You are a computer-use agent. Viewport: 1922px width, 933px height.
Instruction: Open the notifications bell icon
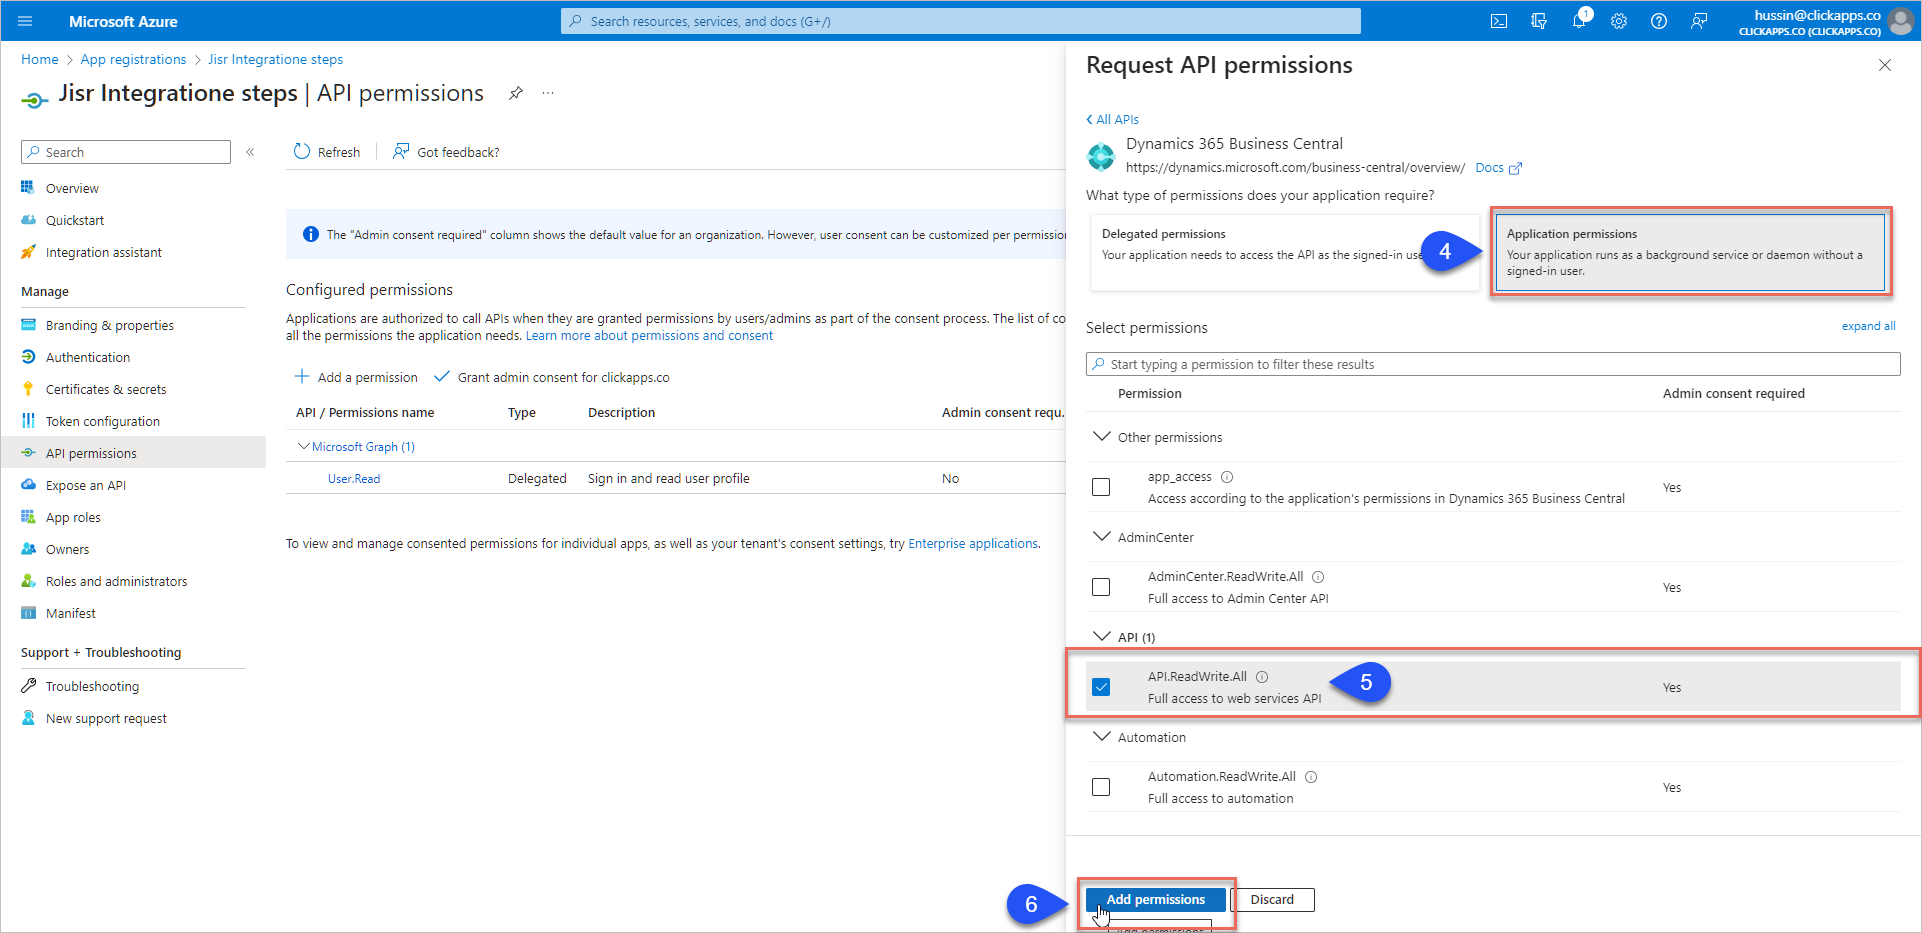point(1579,21)
